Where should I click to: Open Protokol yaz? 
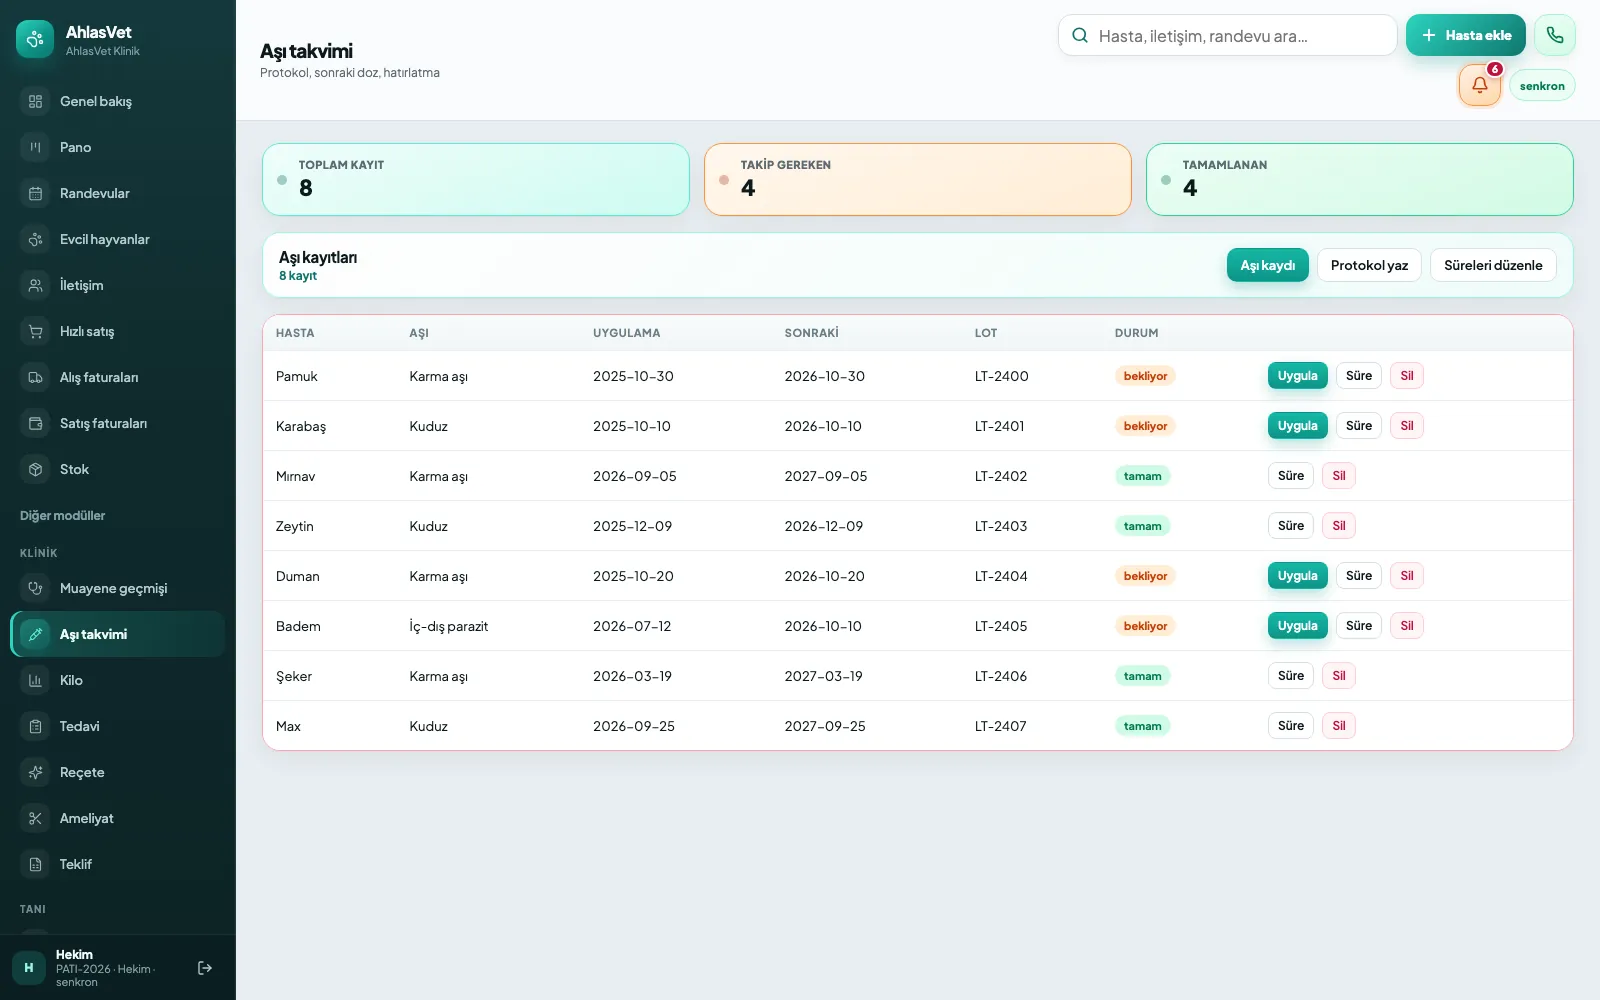(x=1369, y=265)
